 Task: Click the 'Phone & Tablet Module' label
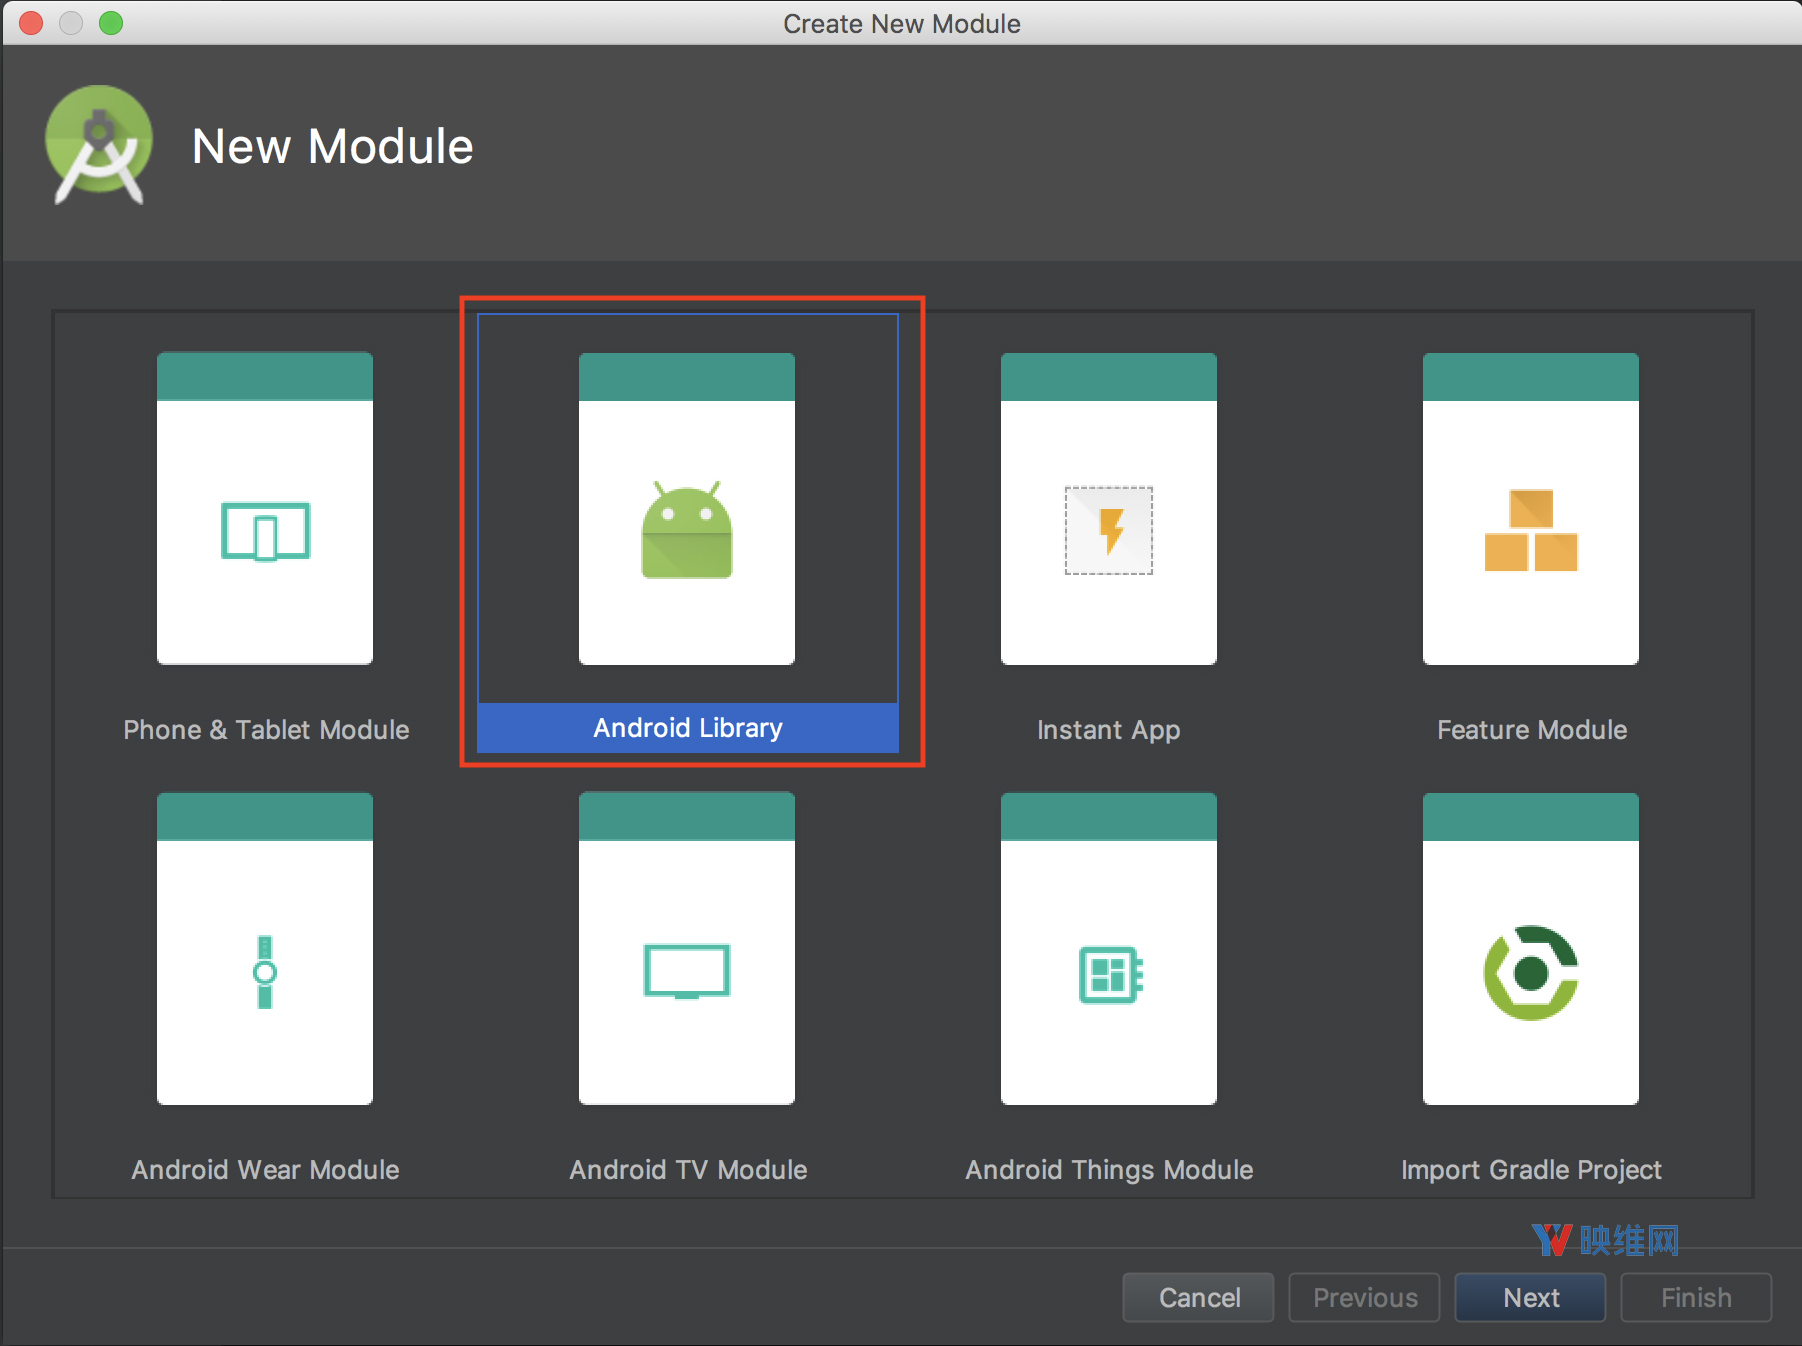[x=266, y=730]
